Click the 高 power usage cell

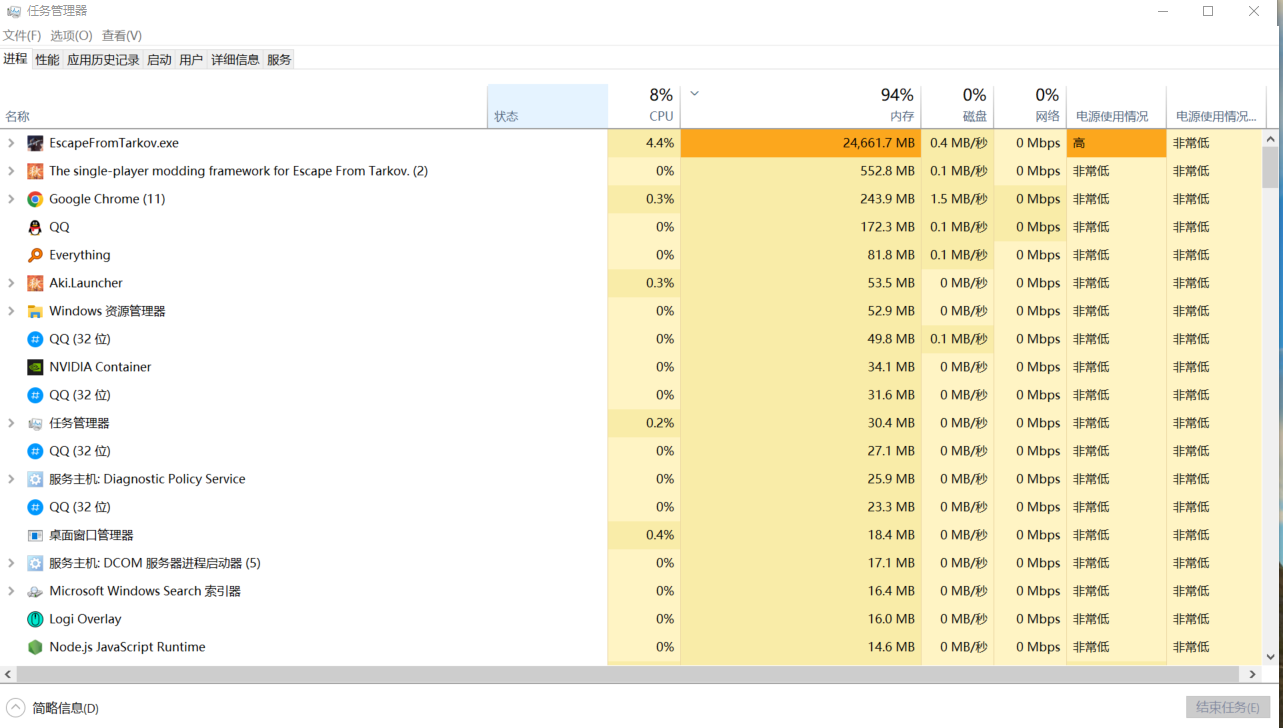(1116, 143)
